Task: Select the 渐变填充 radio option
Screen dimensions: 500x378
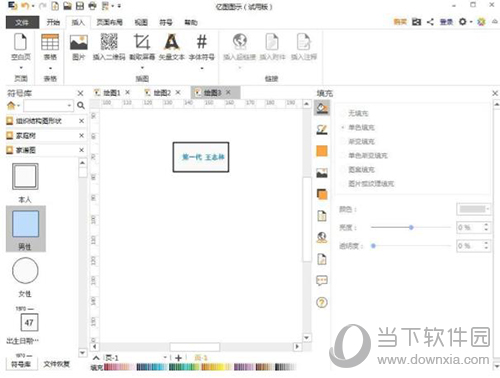Action: click(343, 141)
